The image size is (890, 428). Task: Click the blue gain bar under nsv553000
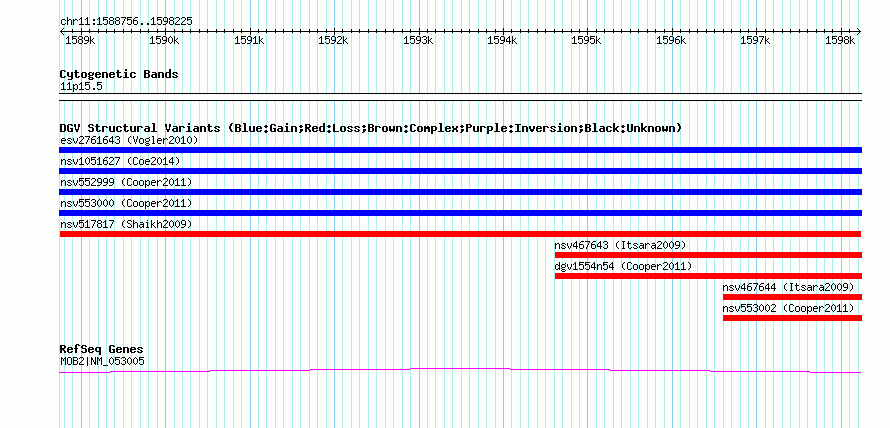point(460,213)
